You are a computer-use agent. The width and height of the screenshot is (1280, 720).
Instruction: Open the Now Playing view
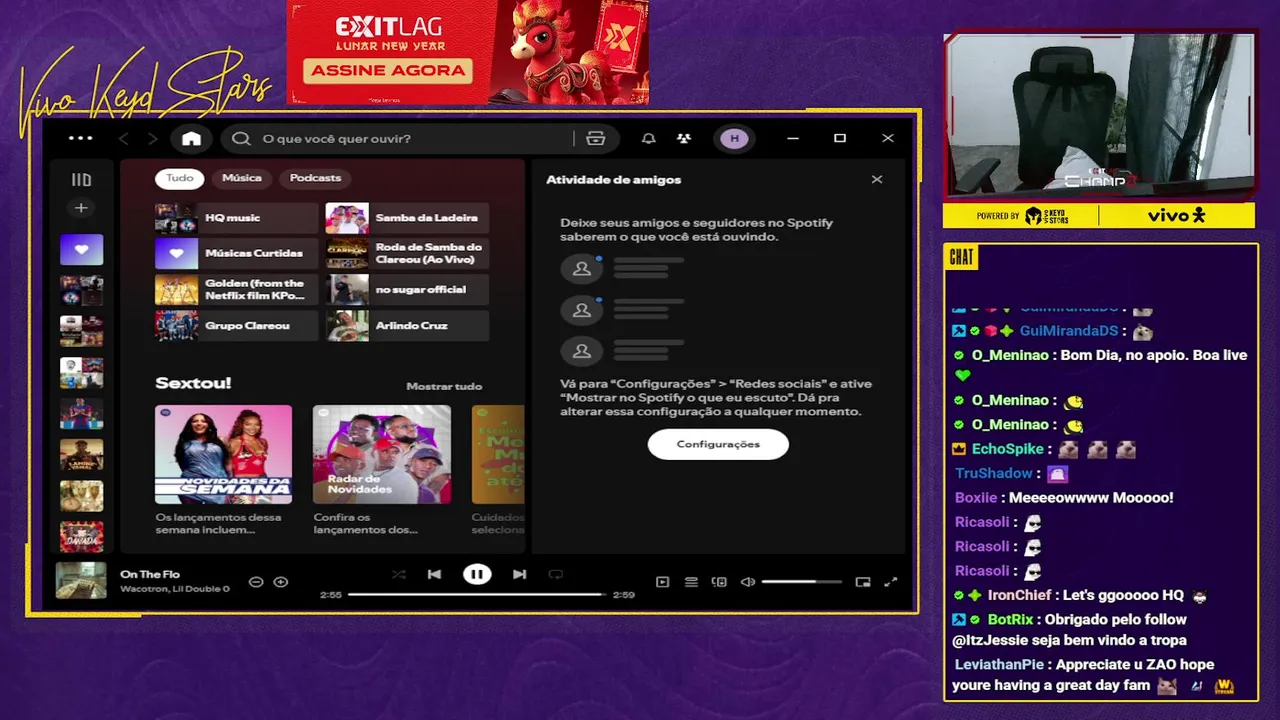coord(662,582)
